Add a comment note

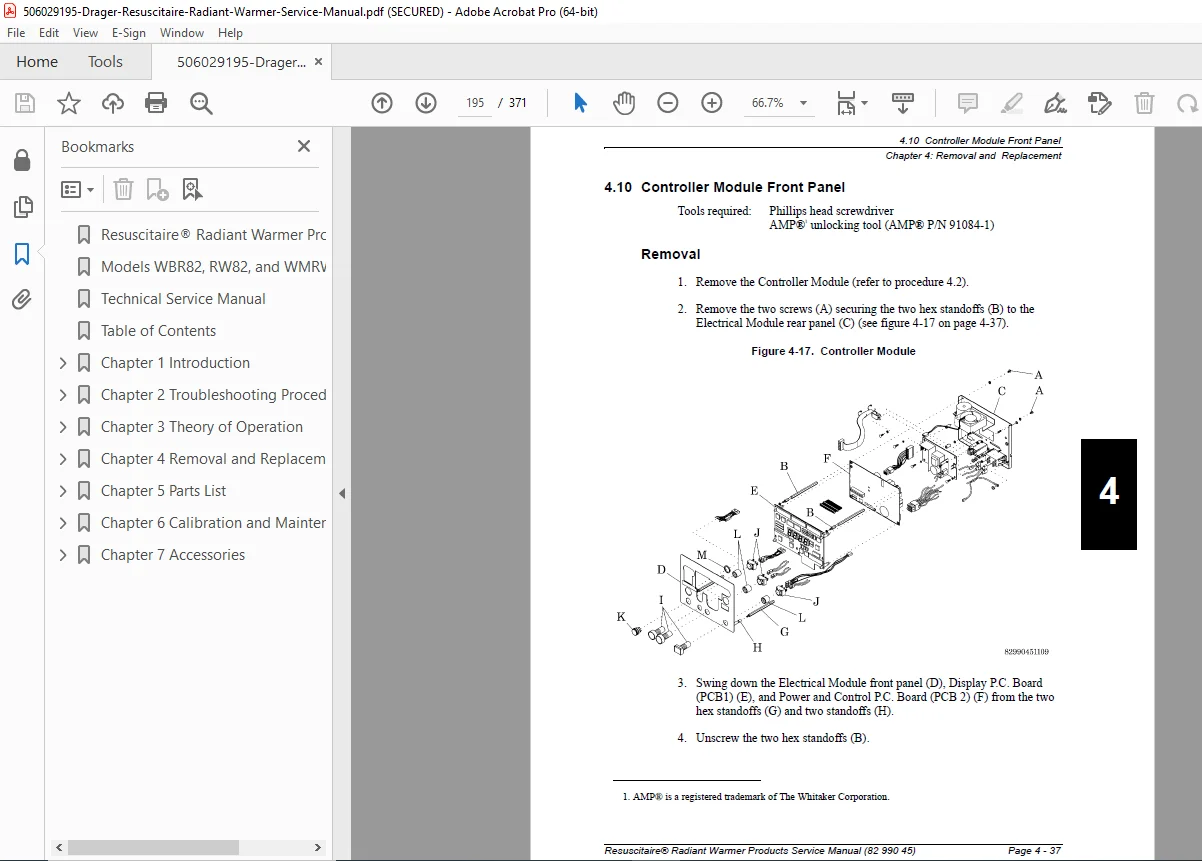[968, 103]
